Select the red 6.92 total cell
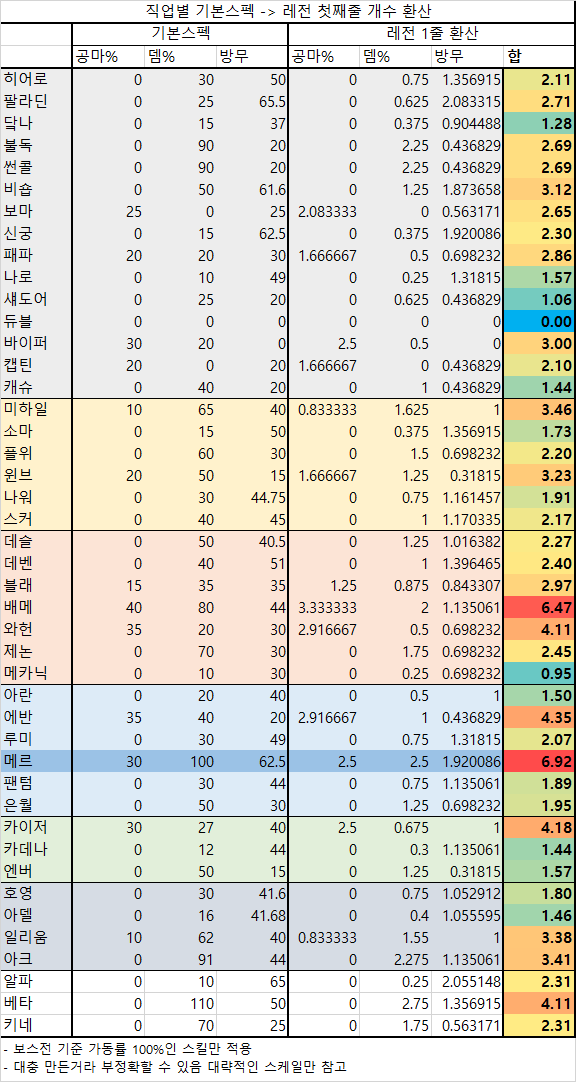577x1082 pixels. [x=539, y=761]
